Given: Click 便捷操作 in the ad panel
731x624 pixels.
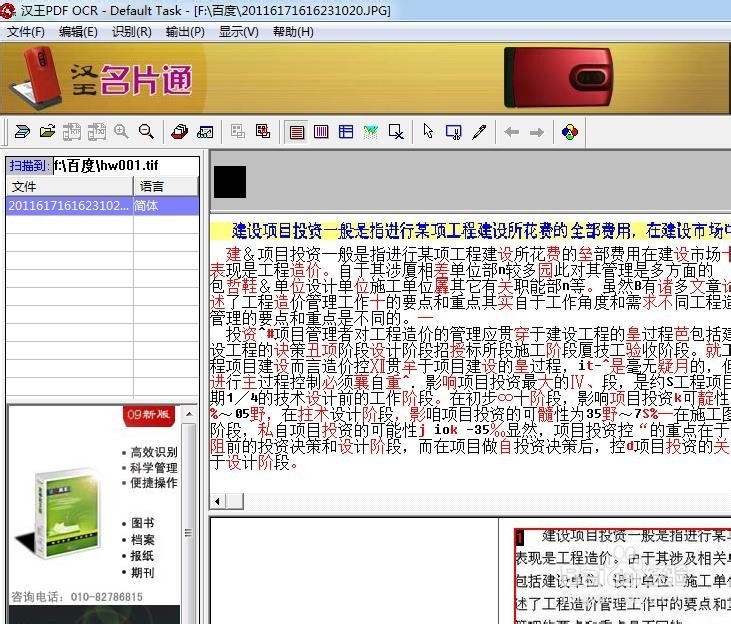Looking at the screenshot, I should pos(154,483).
